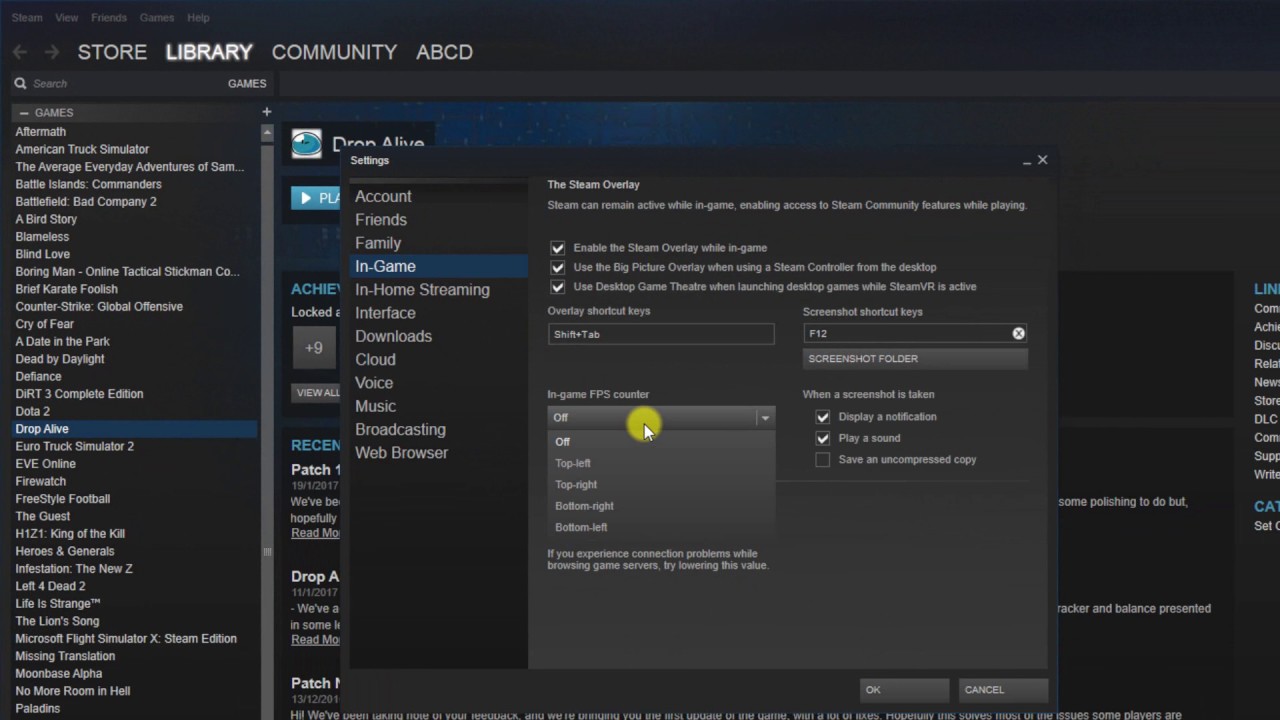Expand the In-game FPS counter dropdown arrow
Viewport: 1280px width, 720px height.
point(765,418)
